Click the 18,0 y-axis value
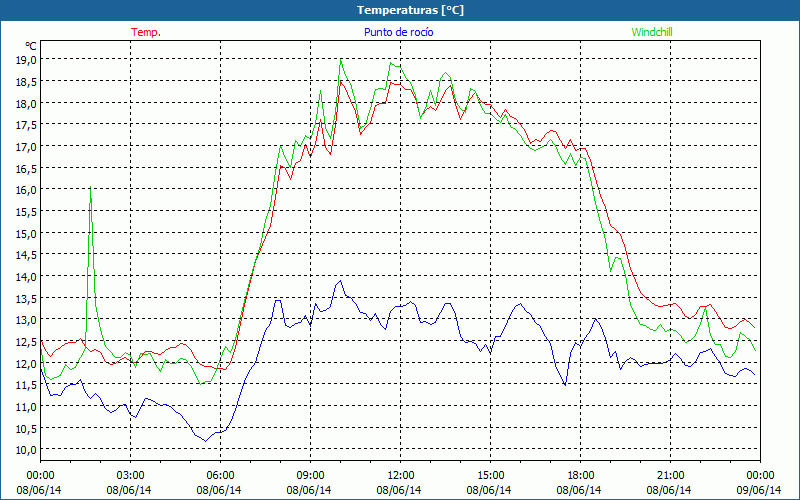800x500 pixels. pyautogui.click(x=27, y=104)
